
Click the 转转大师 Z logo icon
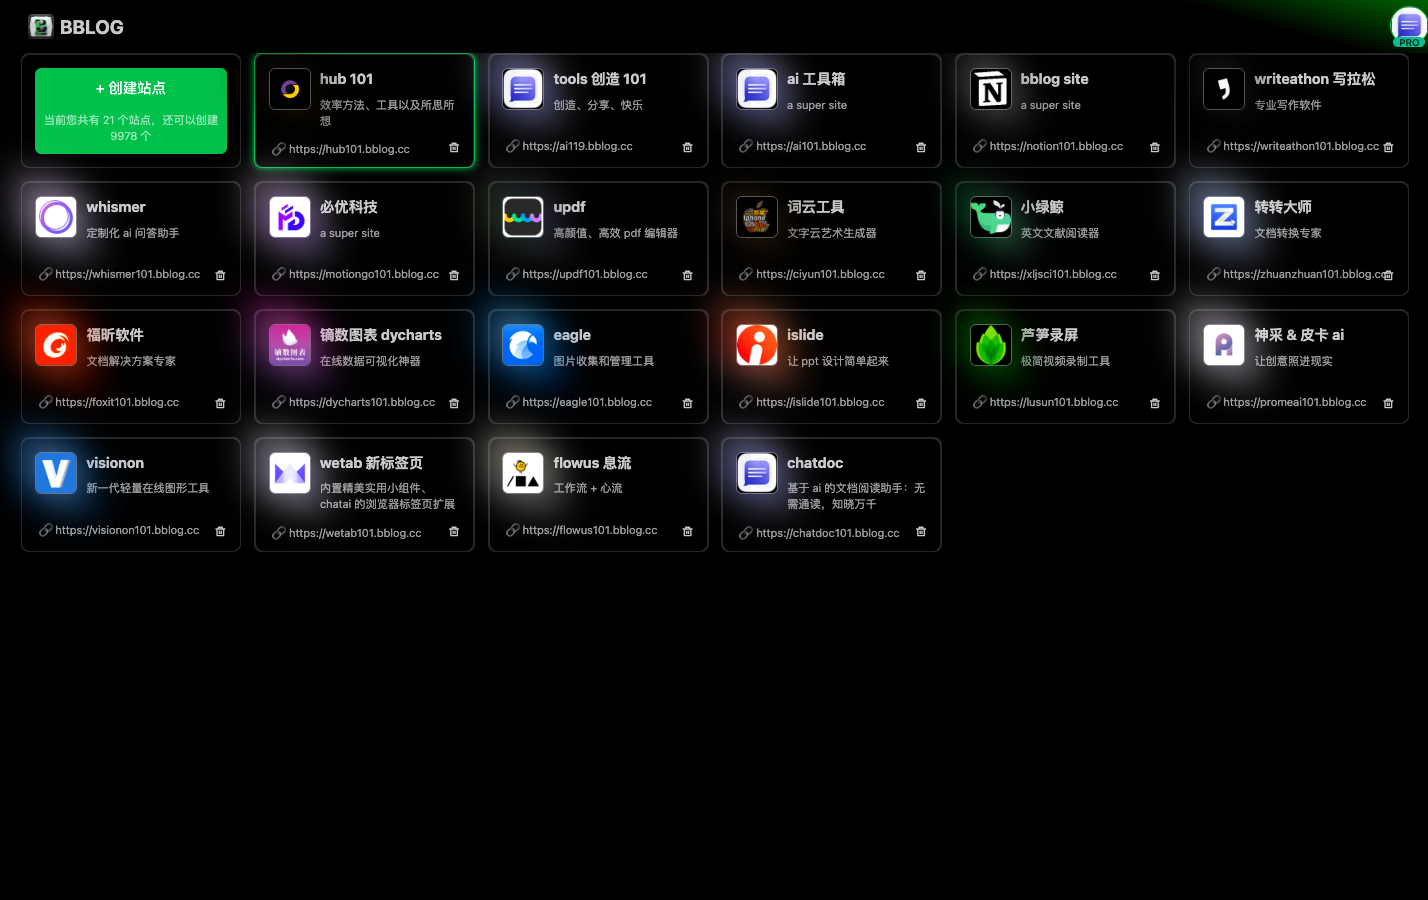[x=1224, y=217]
